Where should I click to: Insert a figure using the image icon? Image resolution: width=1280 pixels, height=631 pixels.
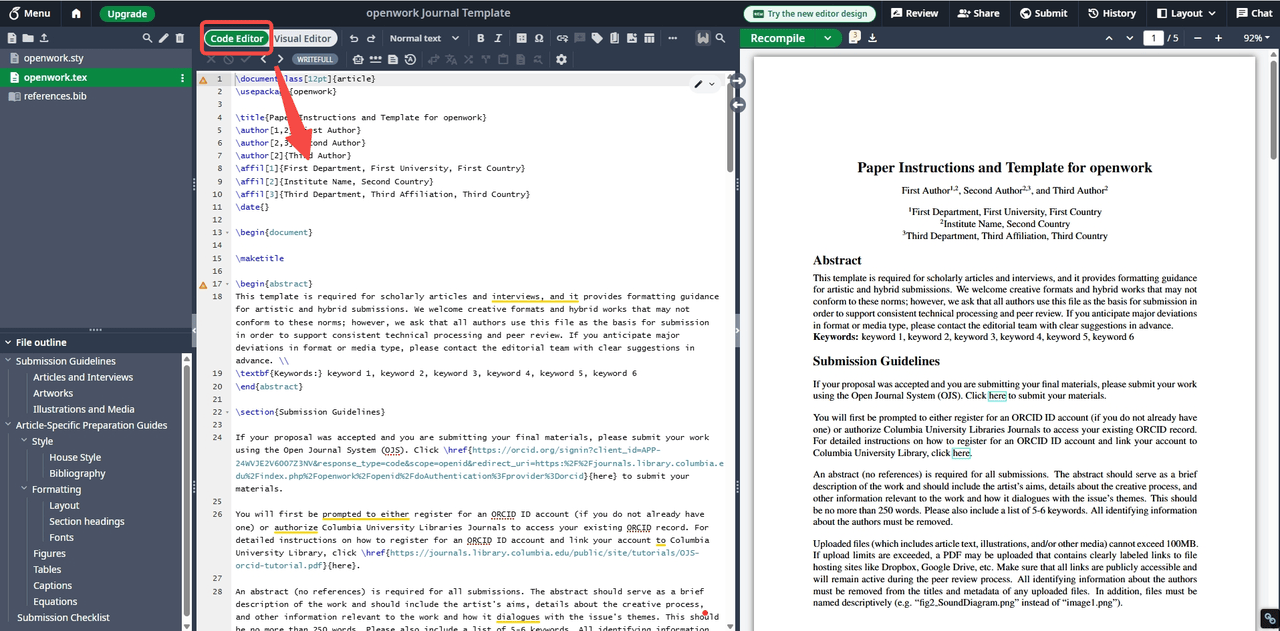[x=632, y=37]
